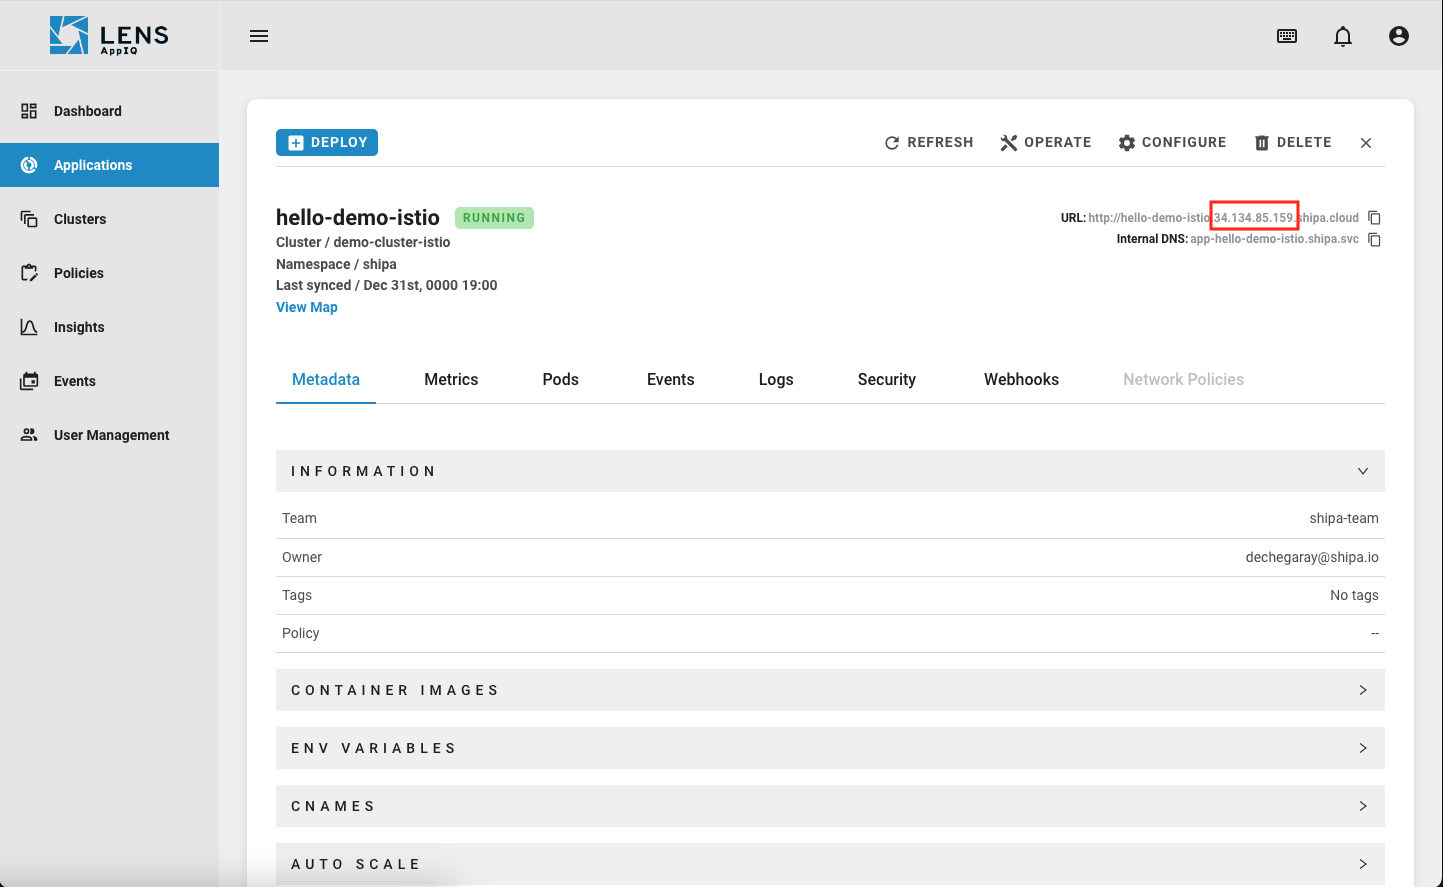Screen dimensions: 1443x887
Task: Copy the Internal DNS address
Action: [x=1374, y=239]
